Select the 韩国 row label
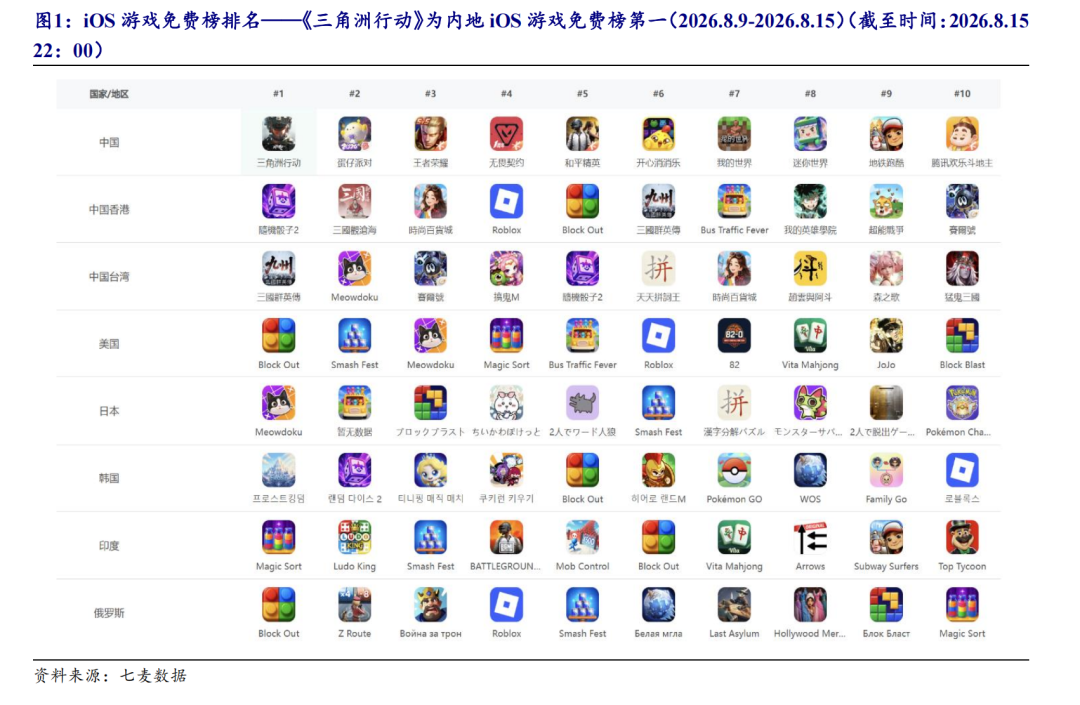Image resolution: width=1080 pixels, height=705 pixels. click(109, 478)
